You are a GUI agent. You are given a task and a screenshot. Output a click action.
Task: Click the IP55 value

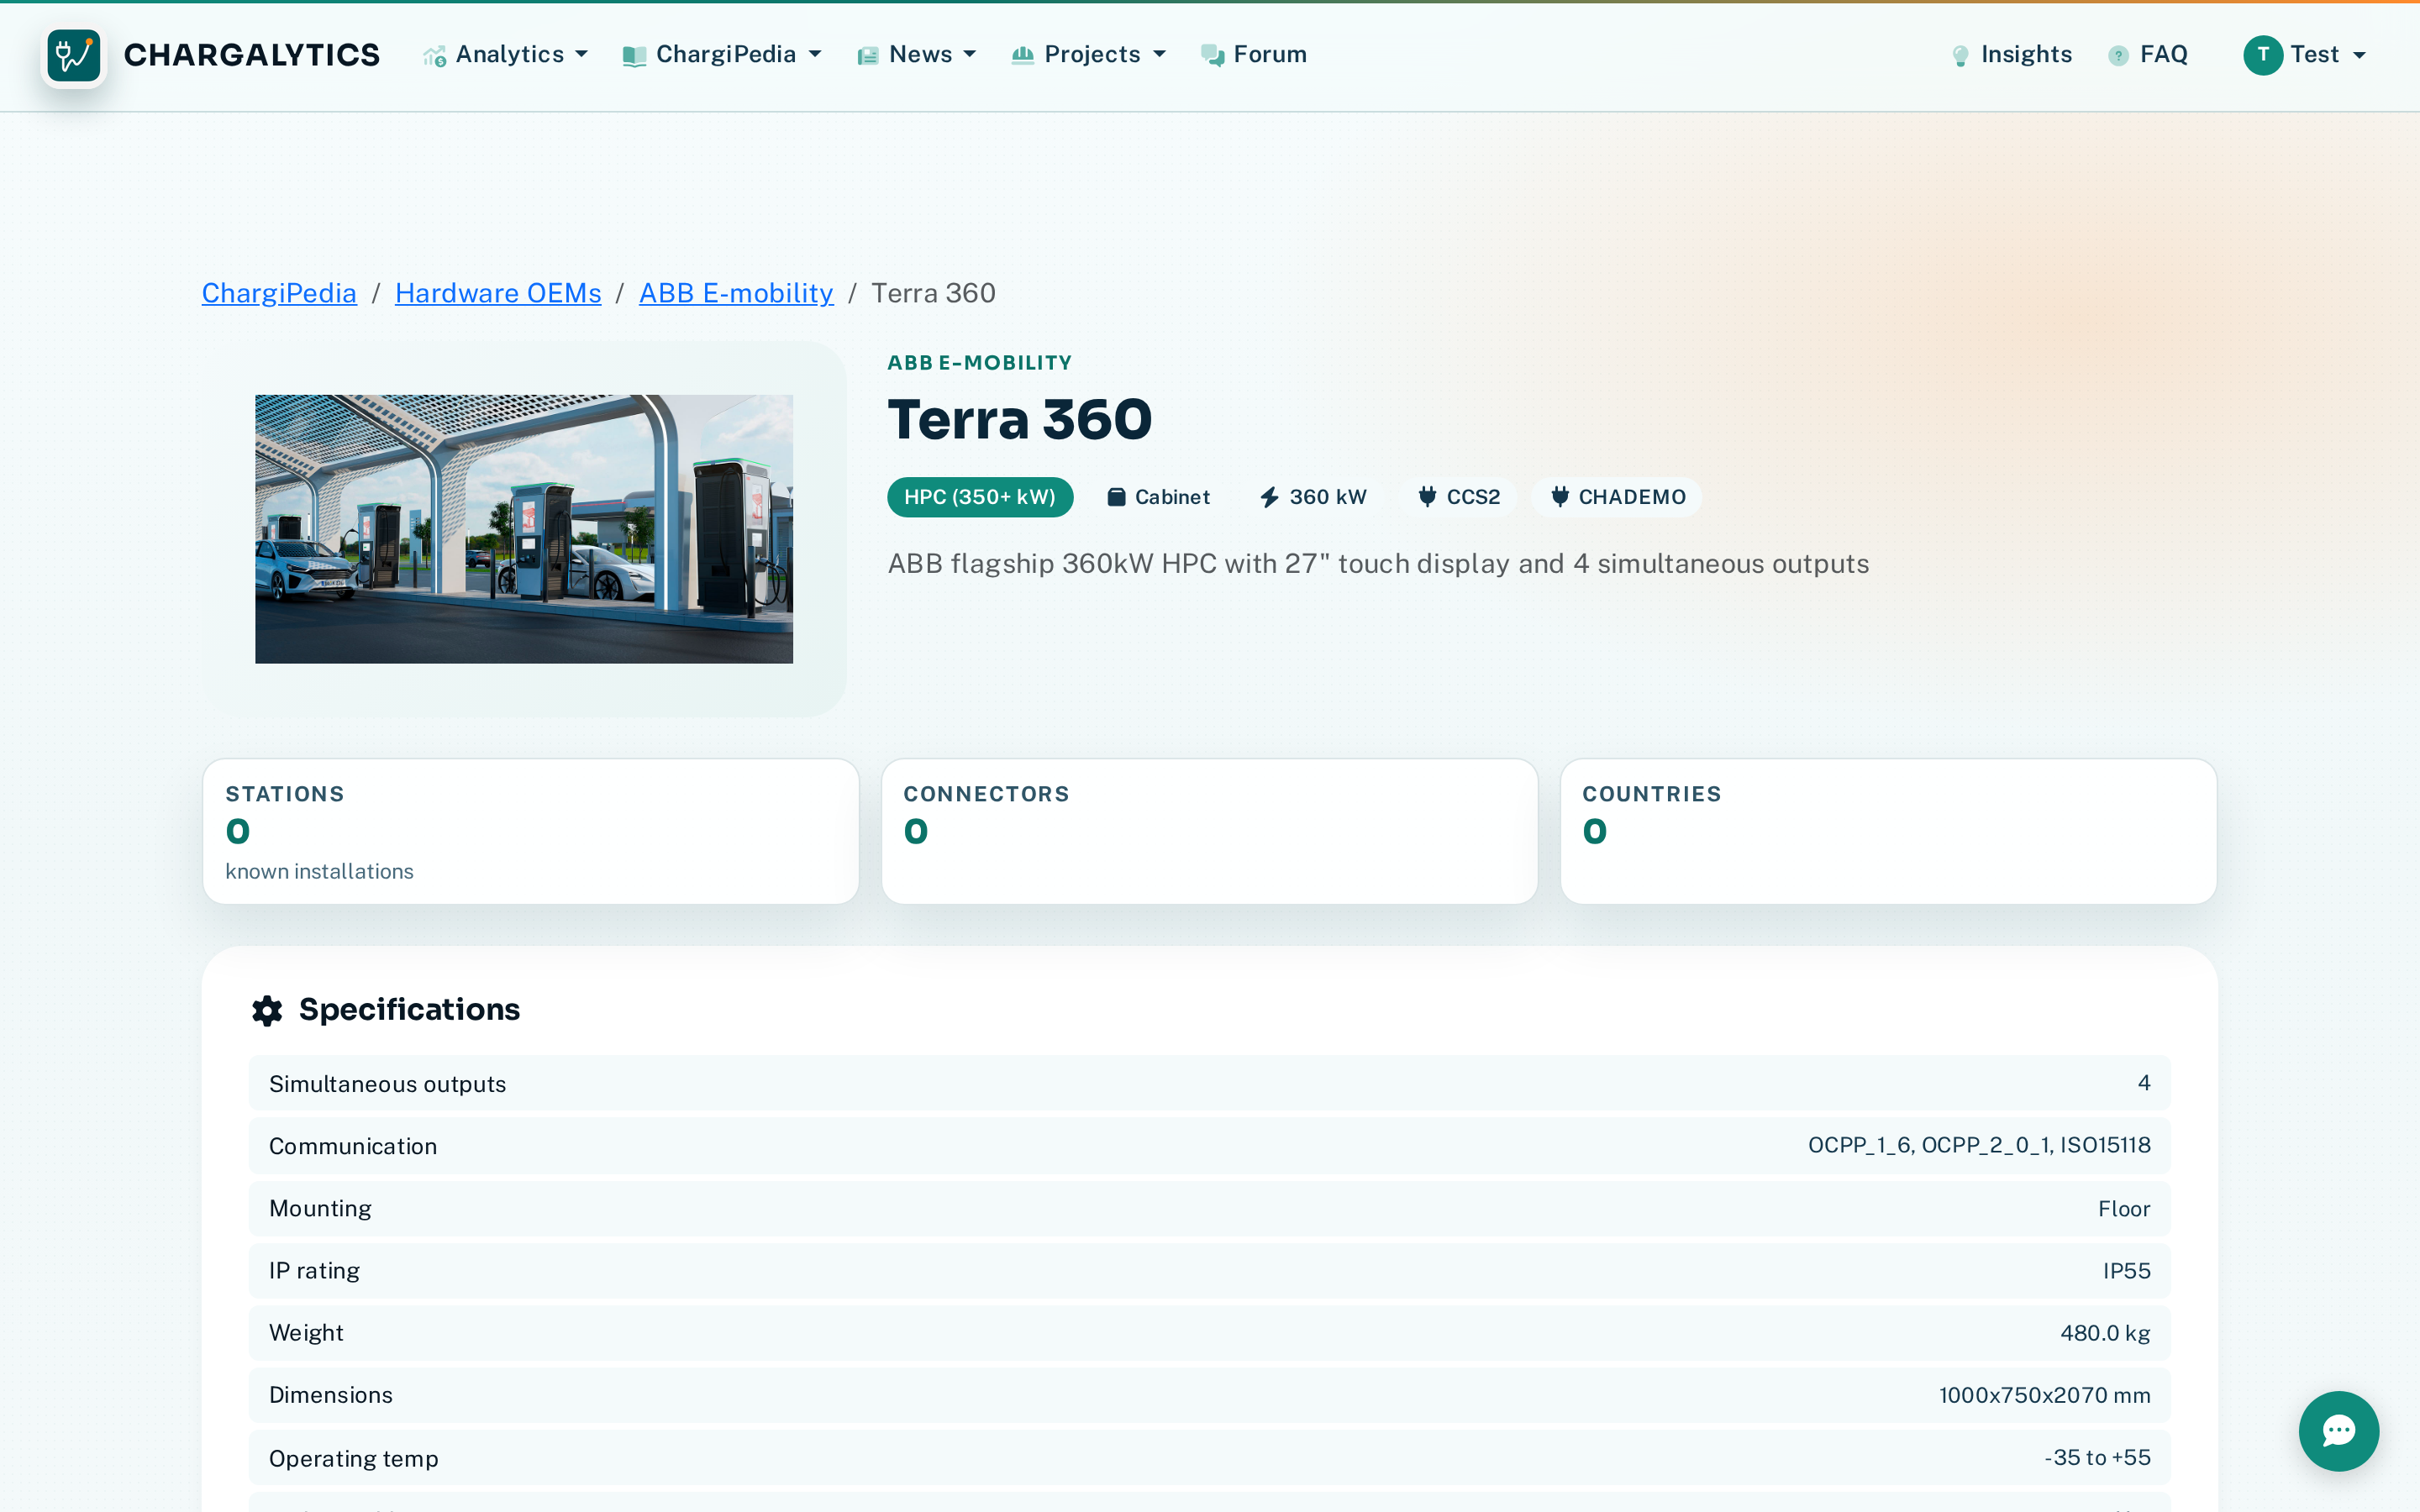point(2126,1271)
